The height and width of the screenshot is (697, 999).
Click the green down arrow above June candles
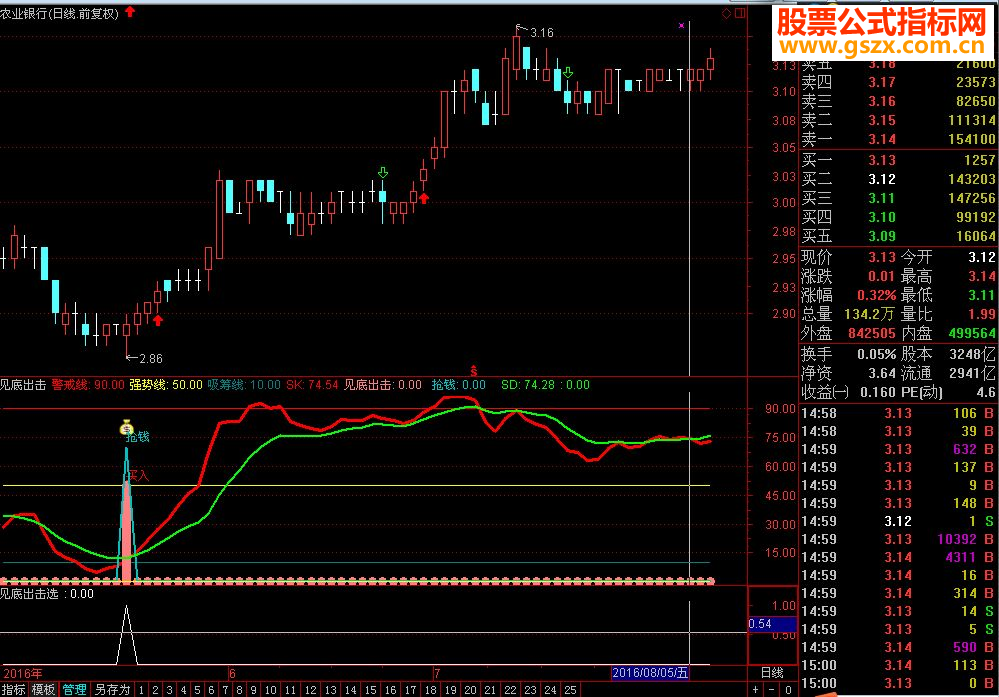point(382,173)
